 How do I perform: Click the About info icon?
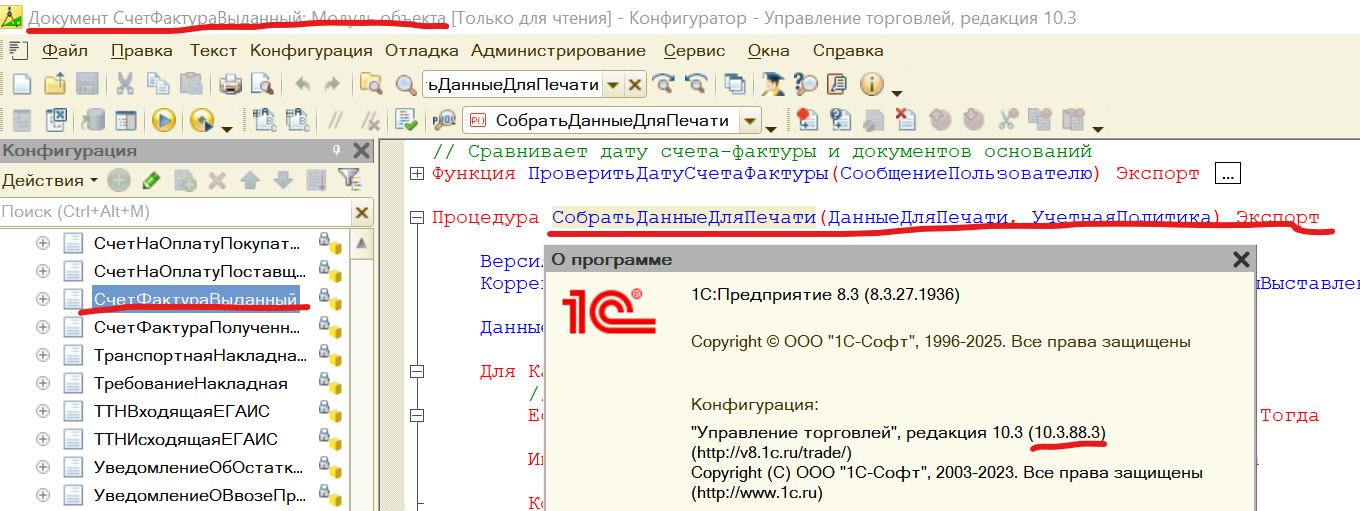click(x=872, y=85)
